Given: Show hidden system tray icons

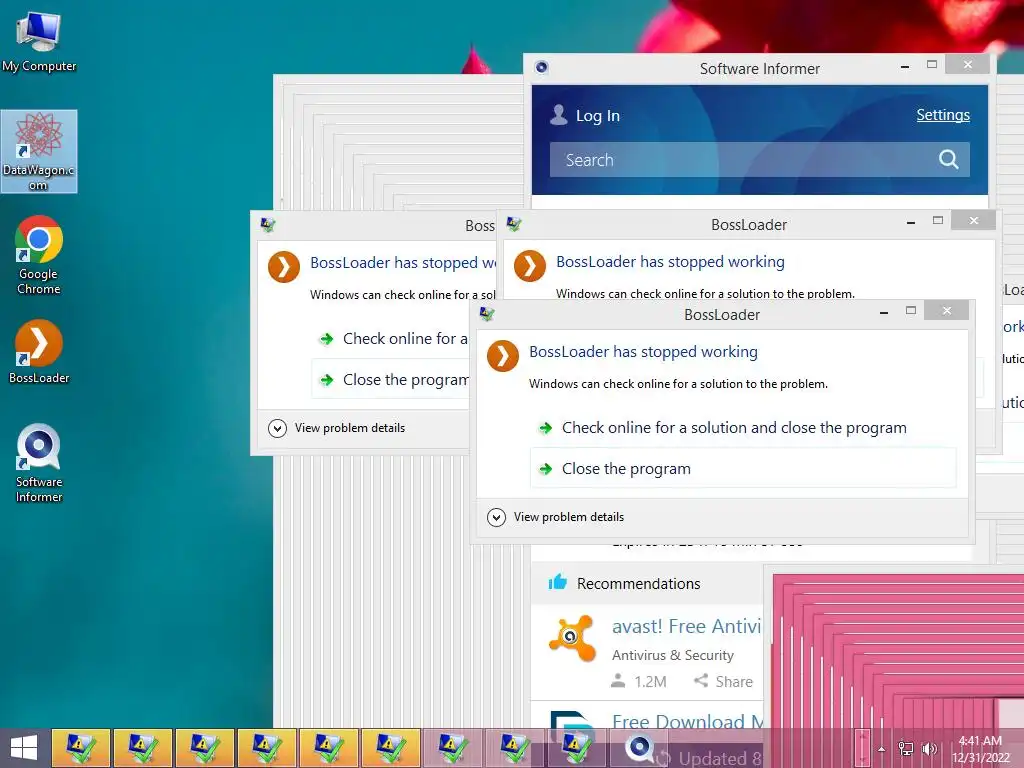Looking at the screenshot, I should [882, 749].
